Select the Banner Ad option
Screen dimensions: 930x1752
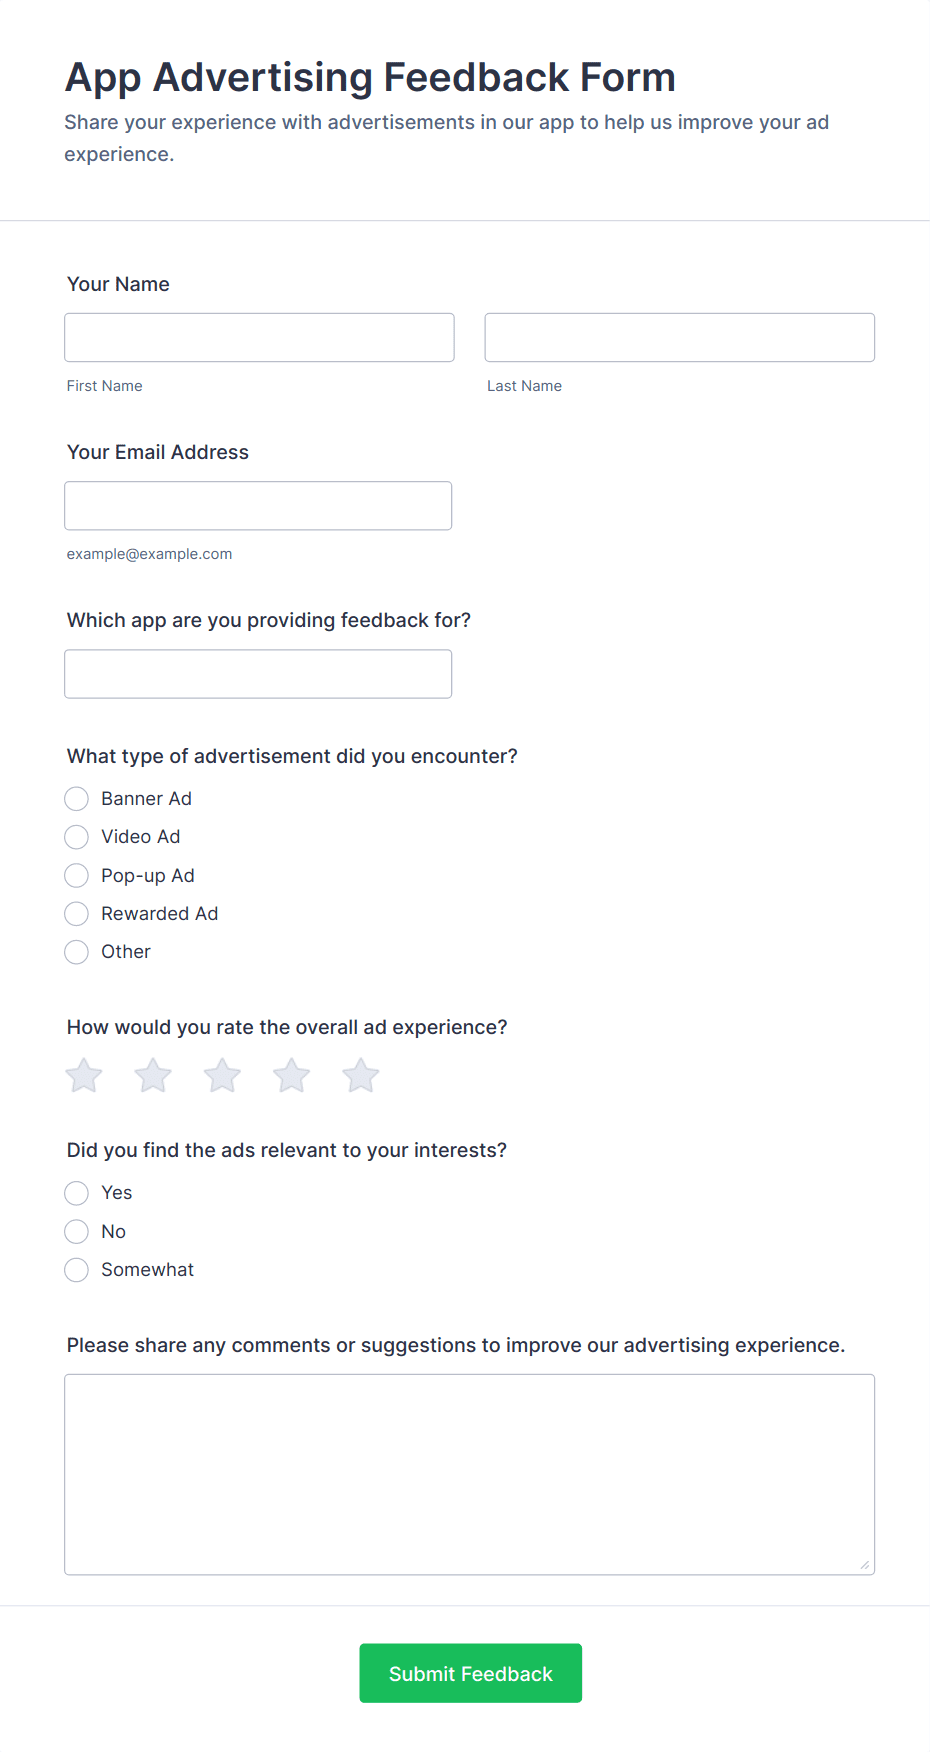click(76, 798)
